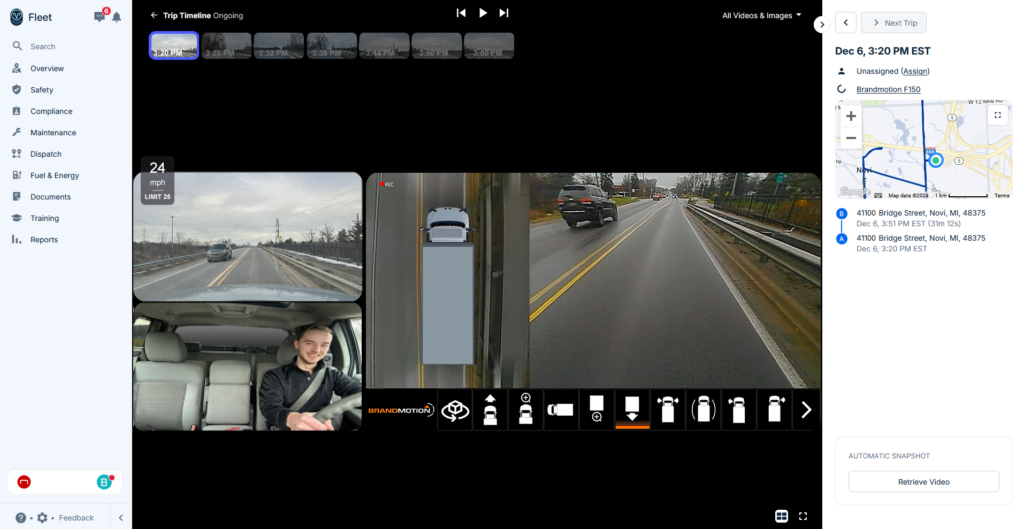This screenshot has height=529, width=1024.
Task: Select the 3D rotate view icon
Action: pyautogui.click(x=455, y=410)
